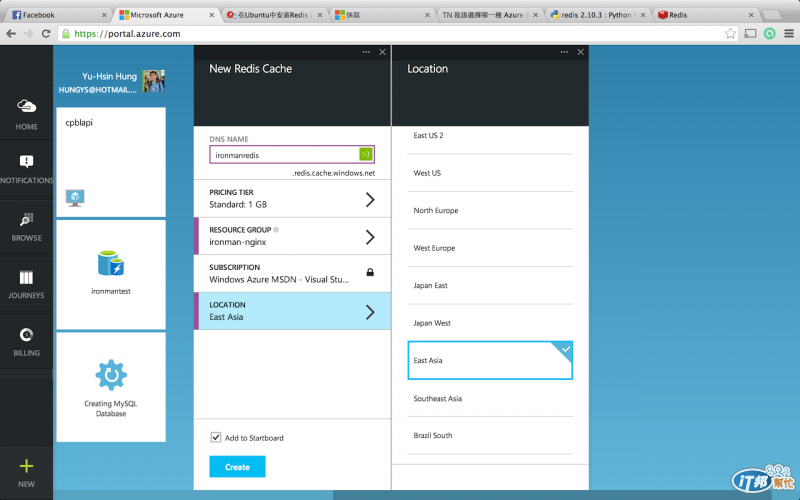Open the Journeys icon in sidebar
This screenshot has height=500, width=800.
27,277
